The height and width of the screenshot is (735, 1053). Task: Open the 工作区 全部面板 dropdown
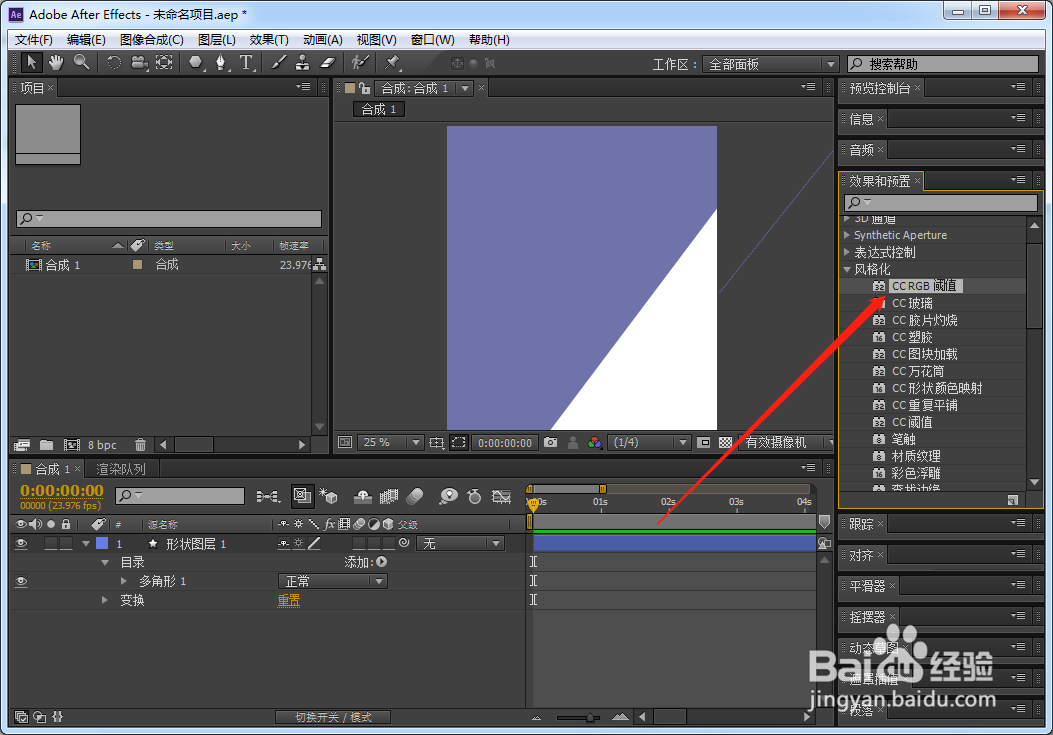click(770, 64)
